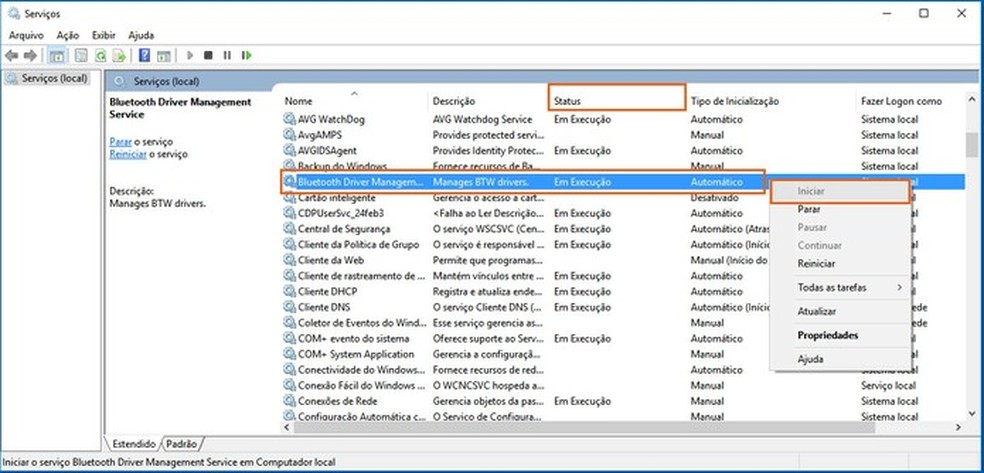Select the Cliente da Politica de Grupo row
The width and height of the screenshot is (984, 473).
(622, 244)
